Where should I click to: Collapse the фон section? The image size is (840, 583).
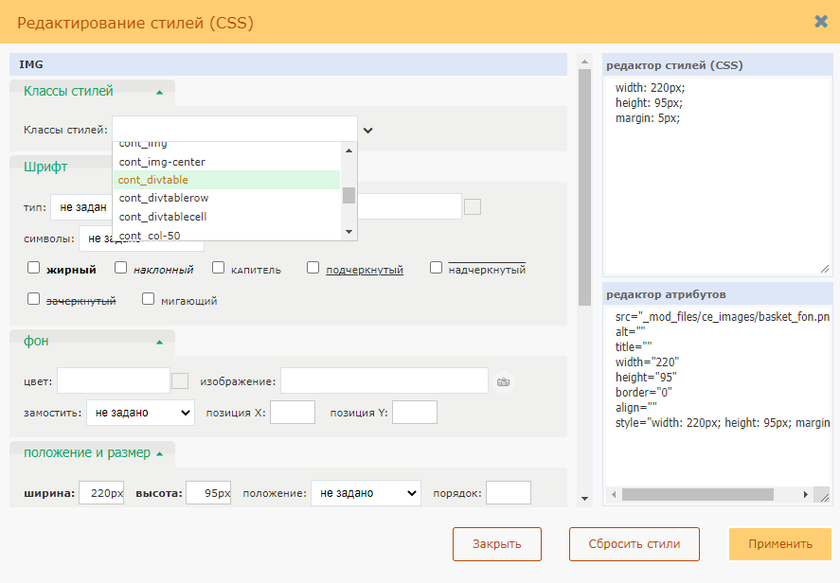pos(159,342)
